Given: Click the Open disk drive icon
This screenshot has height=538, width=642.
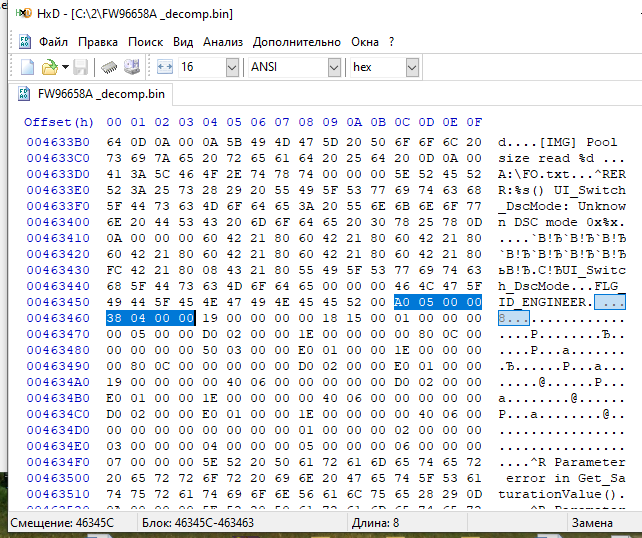Looking at the screenshot, I should tap(131, 67).
